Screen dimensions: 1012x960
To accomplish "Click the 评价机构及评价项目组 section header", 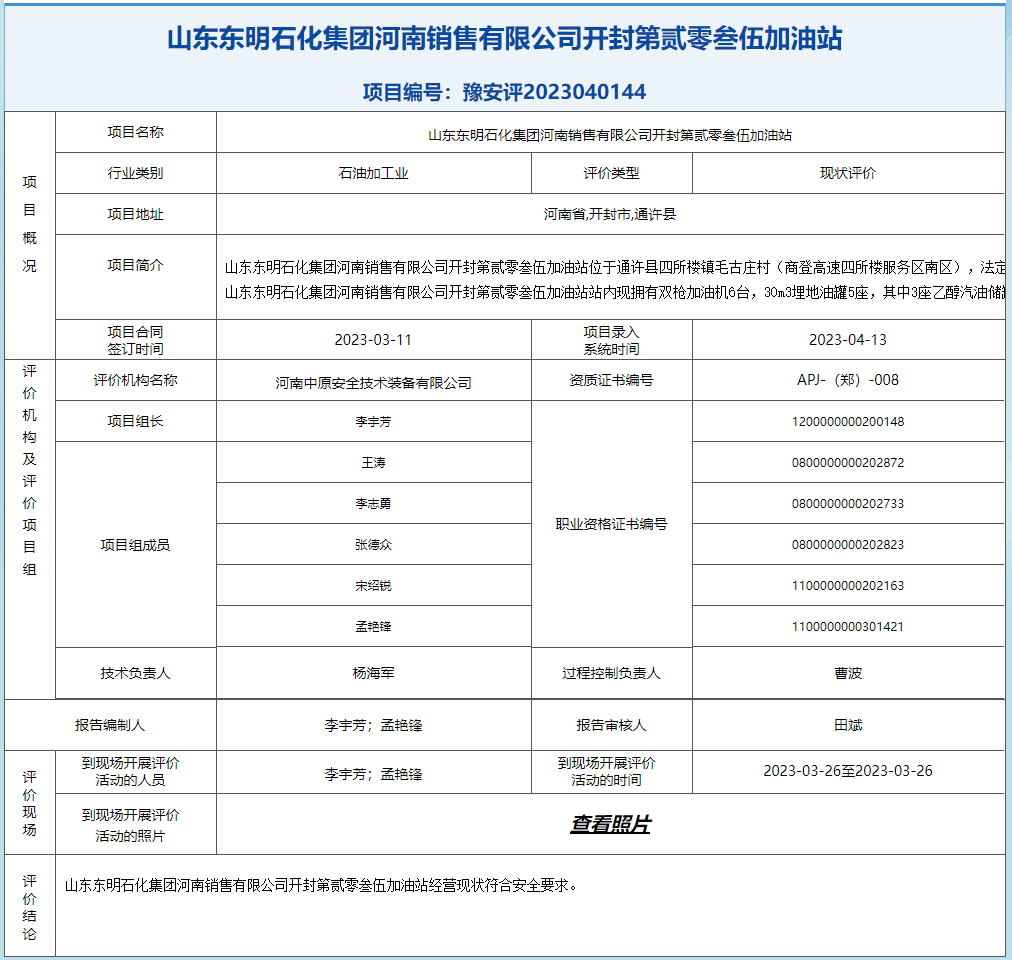I will click(30, 470).
